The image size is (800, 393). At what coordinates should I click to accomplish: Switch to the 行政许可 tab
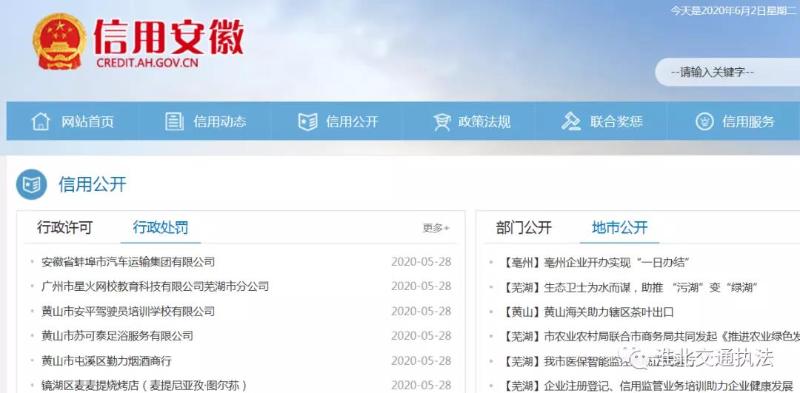coord(65,228)
